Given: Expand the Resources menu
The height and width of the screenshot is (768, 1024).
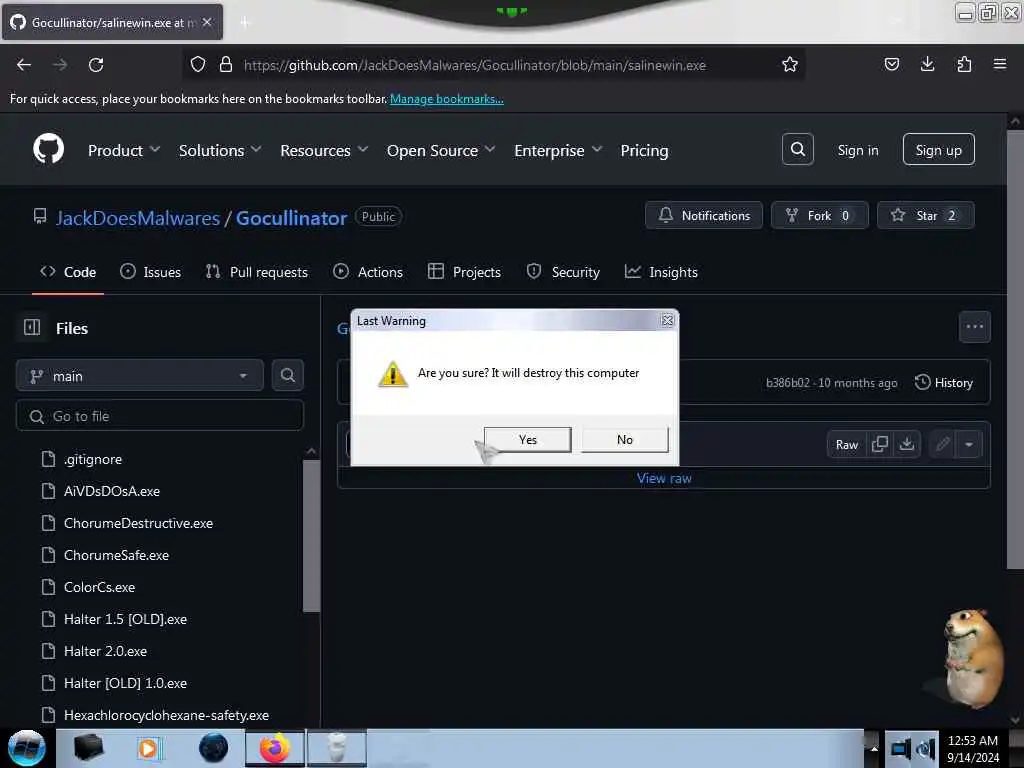Looking at the screenshot, I should (x=324, y=150).
